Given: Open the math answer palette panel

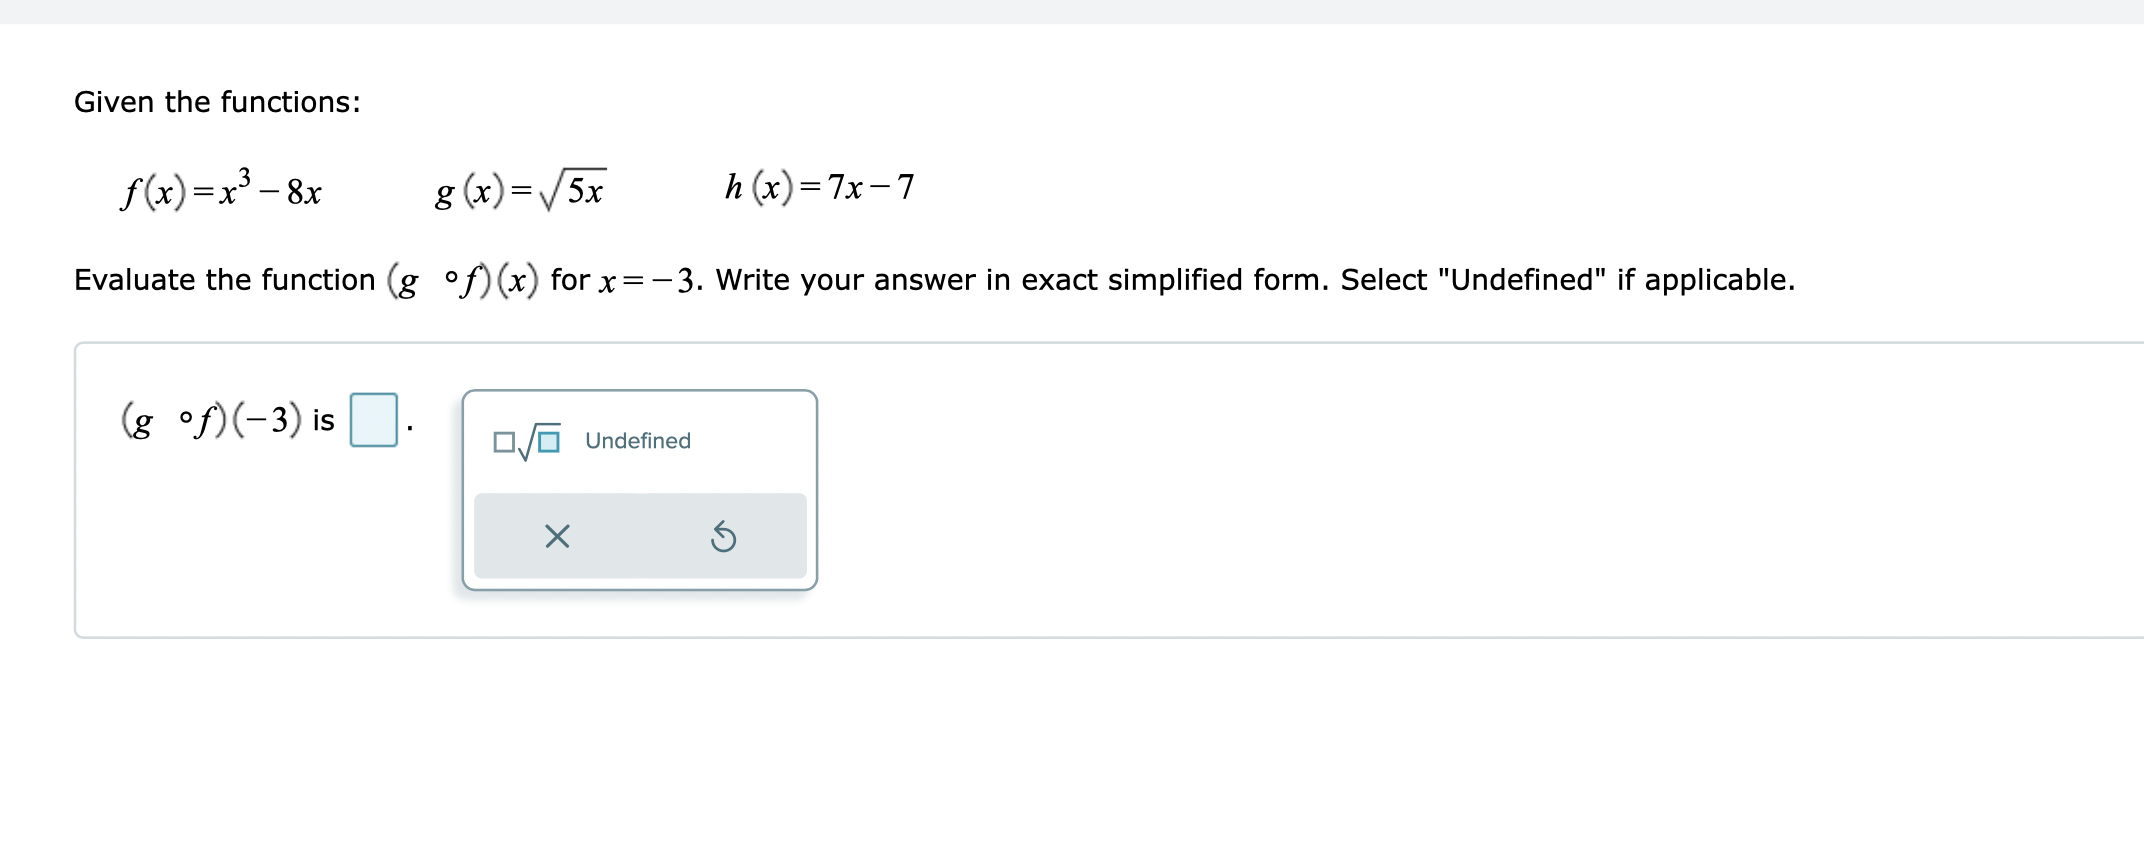Looking at the screenshot, I should pyautogui.click(x=640, y=490).
